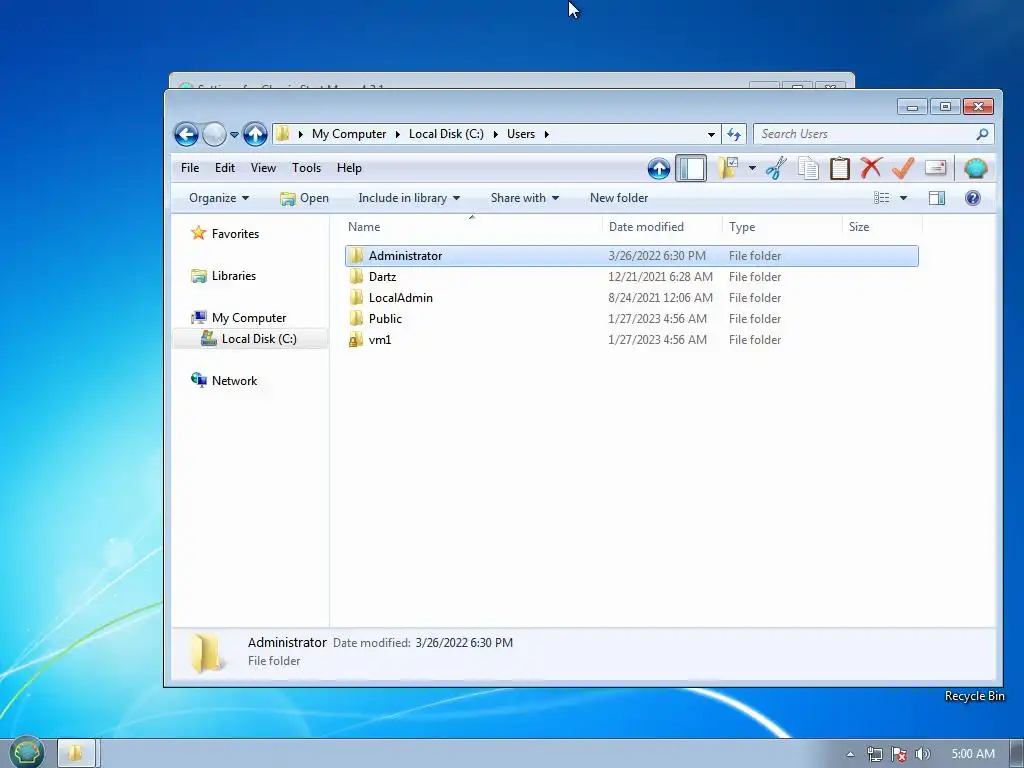This screenshot has height=768, width=1024.
Task: Open the folder options icon in Classic toolbar
Action: 728,168
